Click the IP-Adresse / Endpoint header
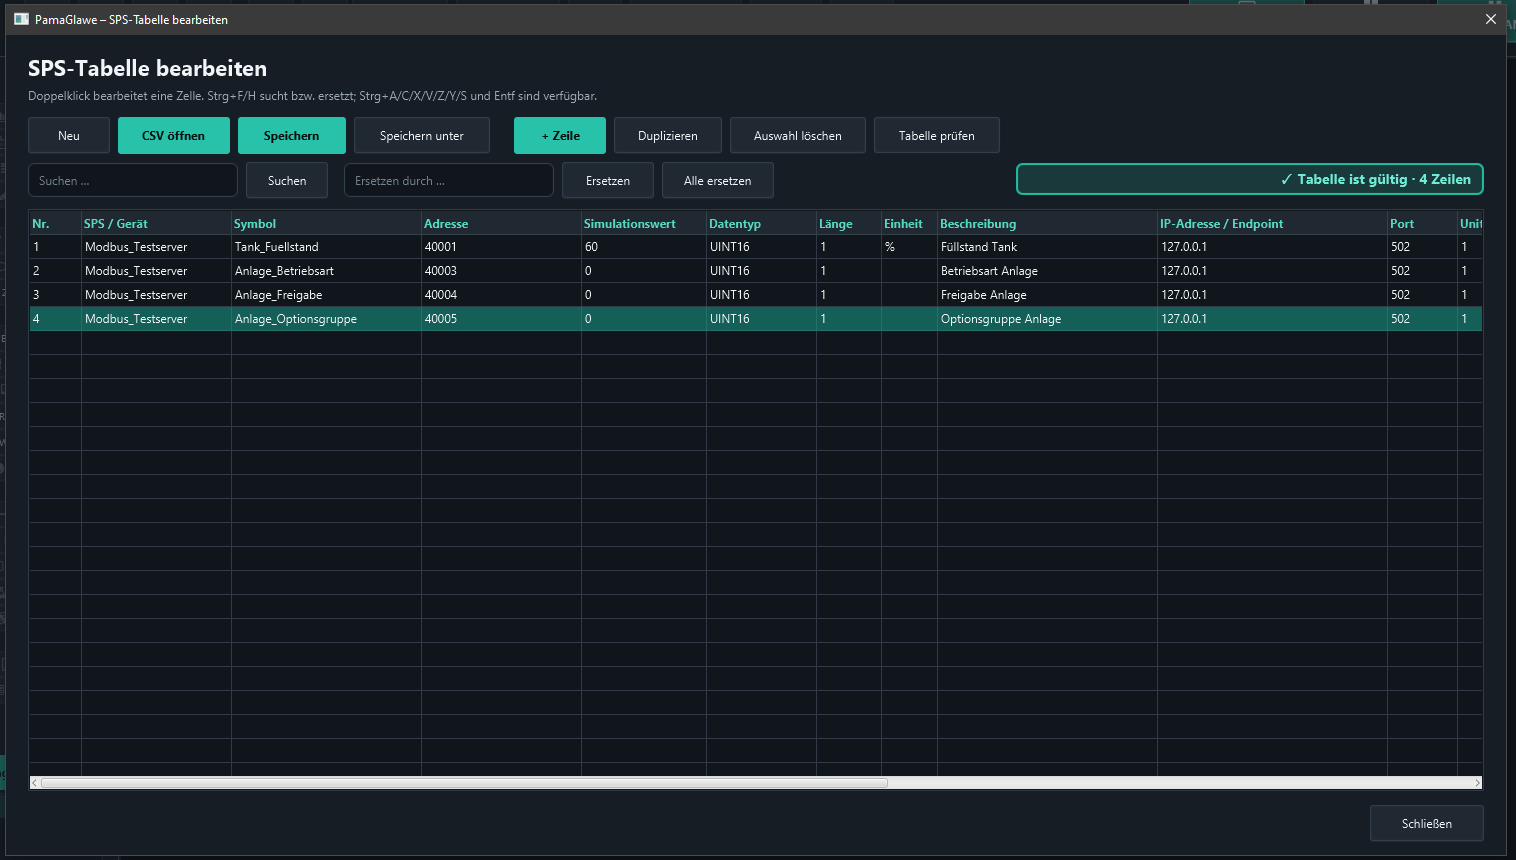The height and width of the screenshot is (860, 1516). pos(1272,224)
